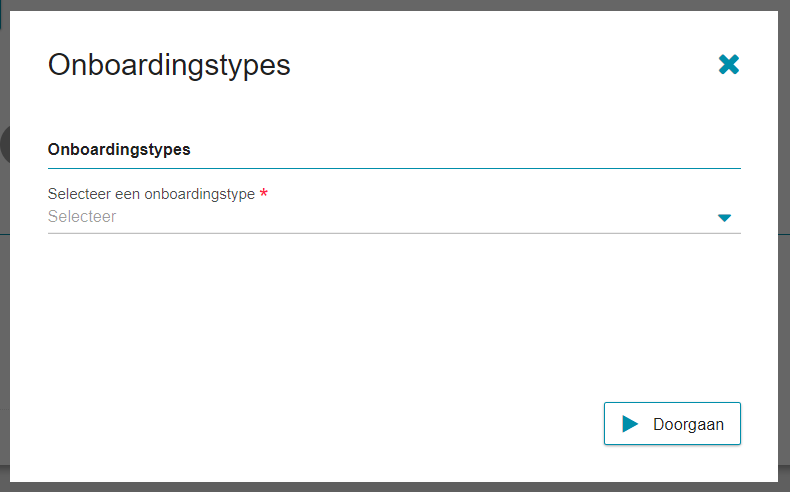
Task: Click the gray underline of the Selecteer field
Action: click(x=394, y=233)
